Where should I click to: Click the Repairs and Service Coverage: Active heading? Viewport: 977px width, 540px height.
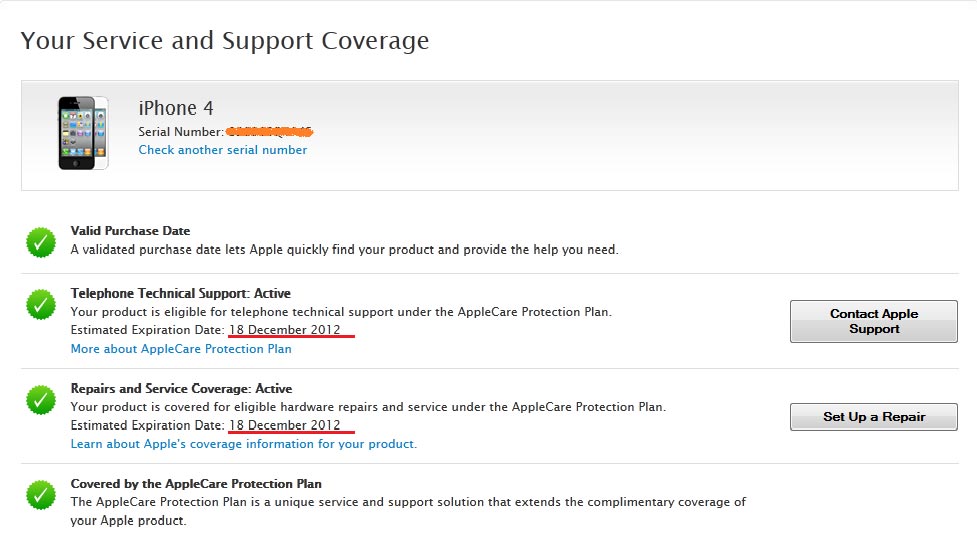[x=181, y=389]
